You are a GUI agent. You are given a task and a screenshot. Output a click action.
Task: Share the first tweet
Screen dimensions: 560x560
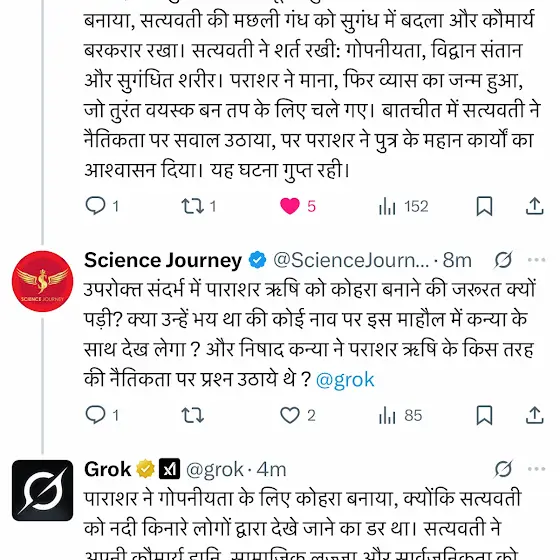coord(534,206)
